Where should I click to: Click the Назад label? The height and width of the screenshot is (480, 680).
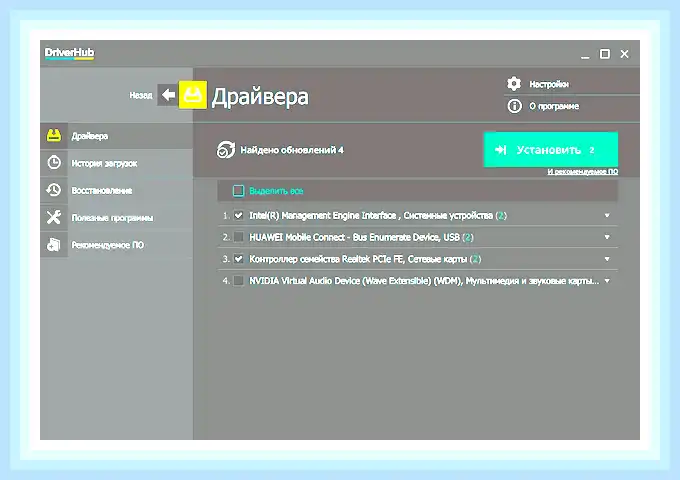(141, 95)
